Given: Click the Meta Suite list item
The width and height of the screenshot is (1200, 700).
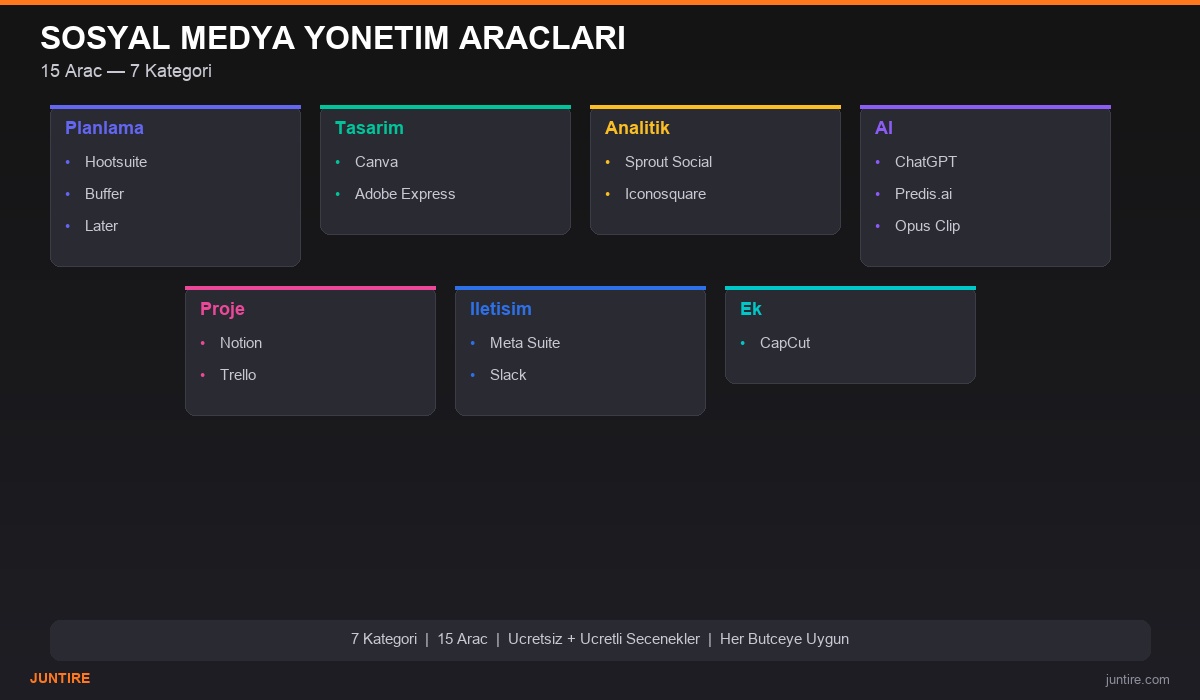Looking at the screenshot, I should (x=525, y=343).
